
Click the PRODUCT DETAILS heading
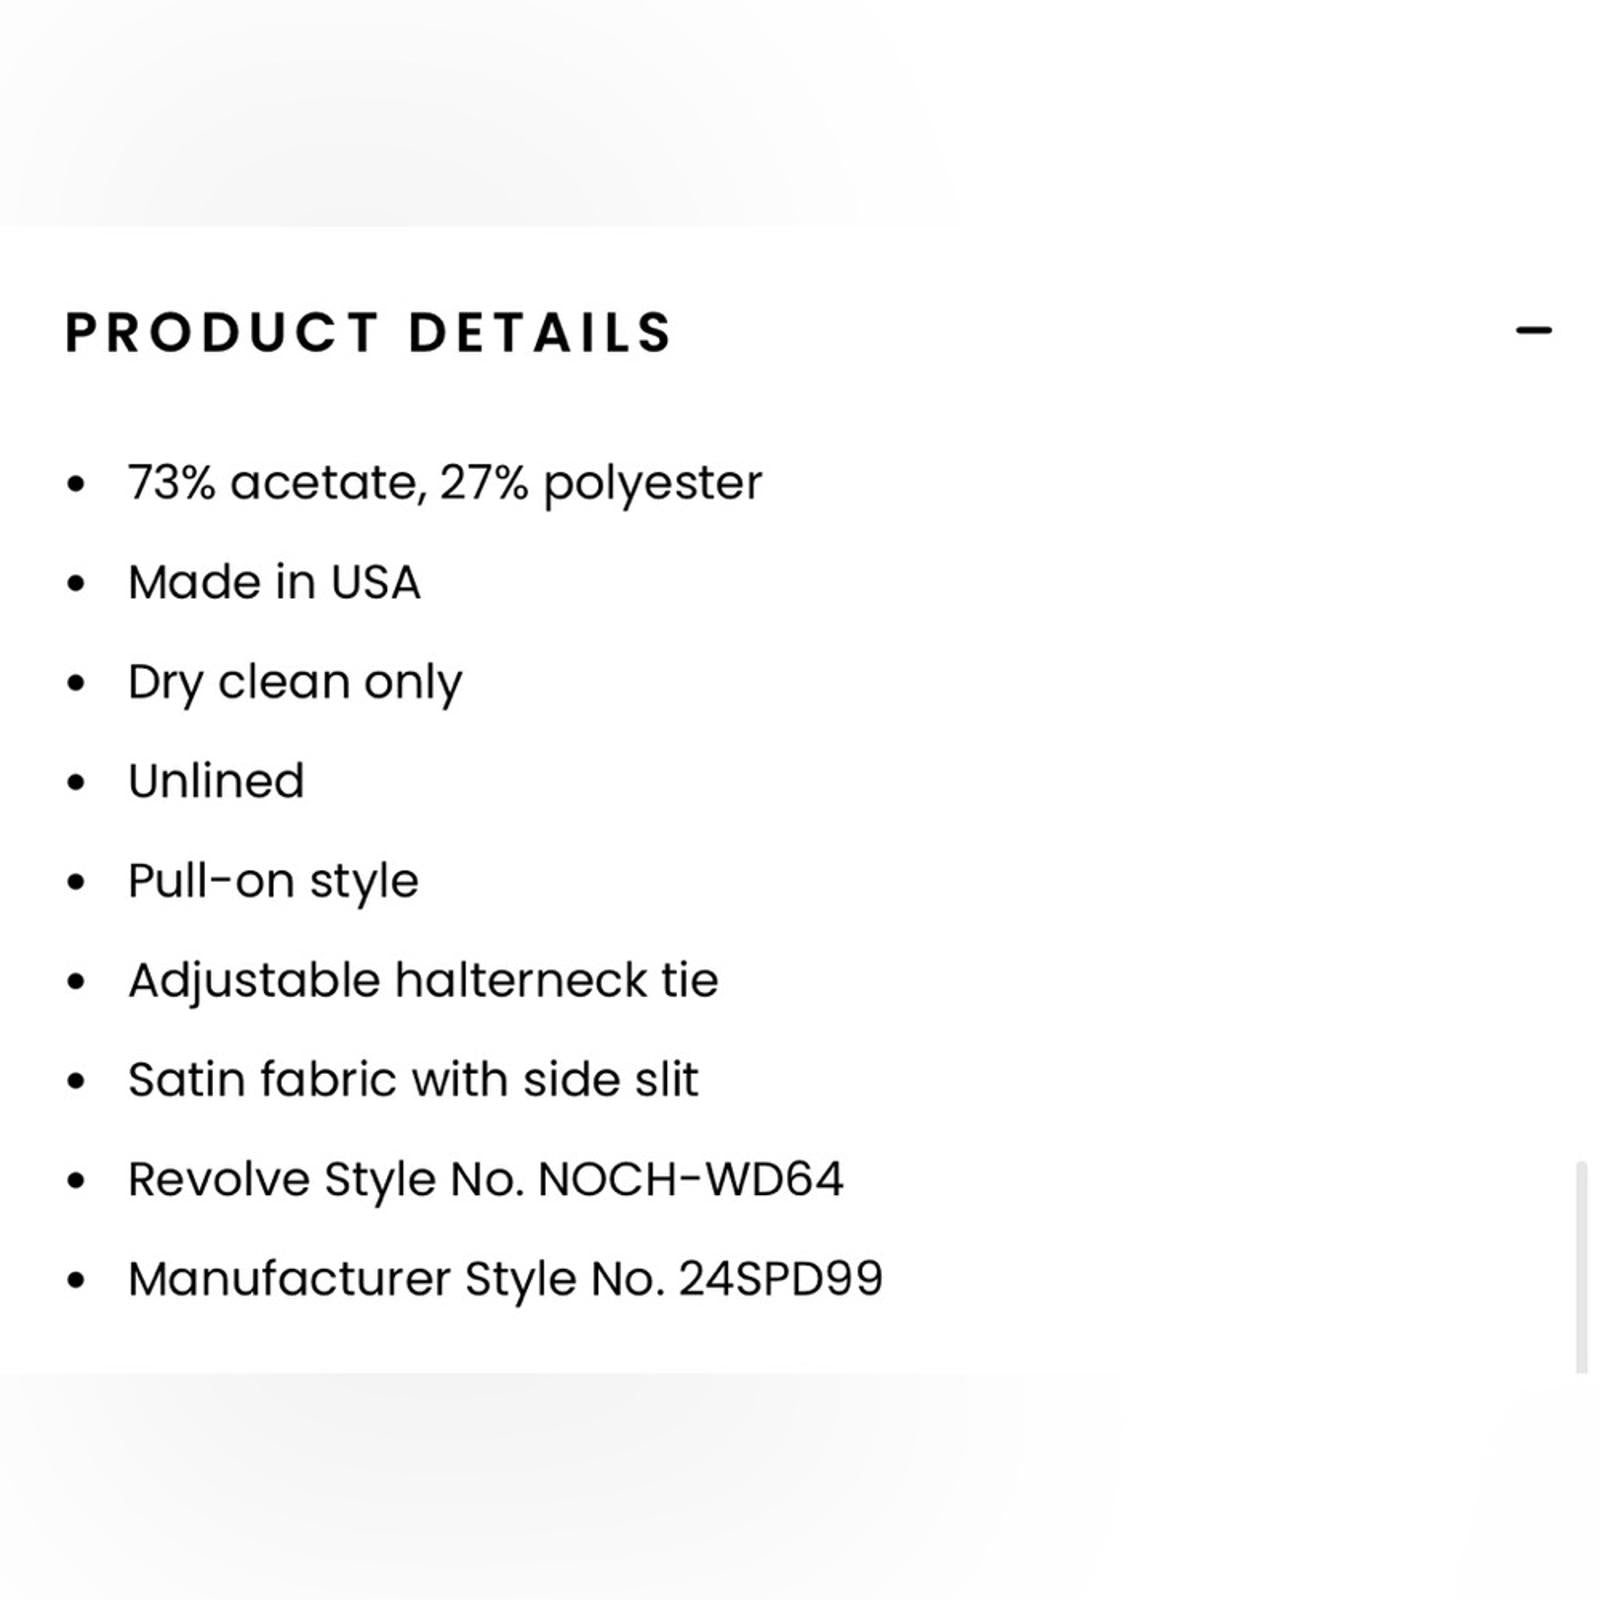(x=369, y=333)
